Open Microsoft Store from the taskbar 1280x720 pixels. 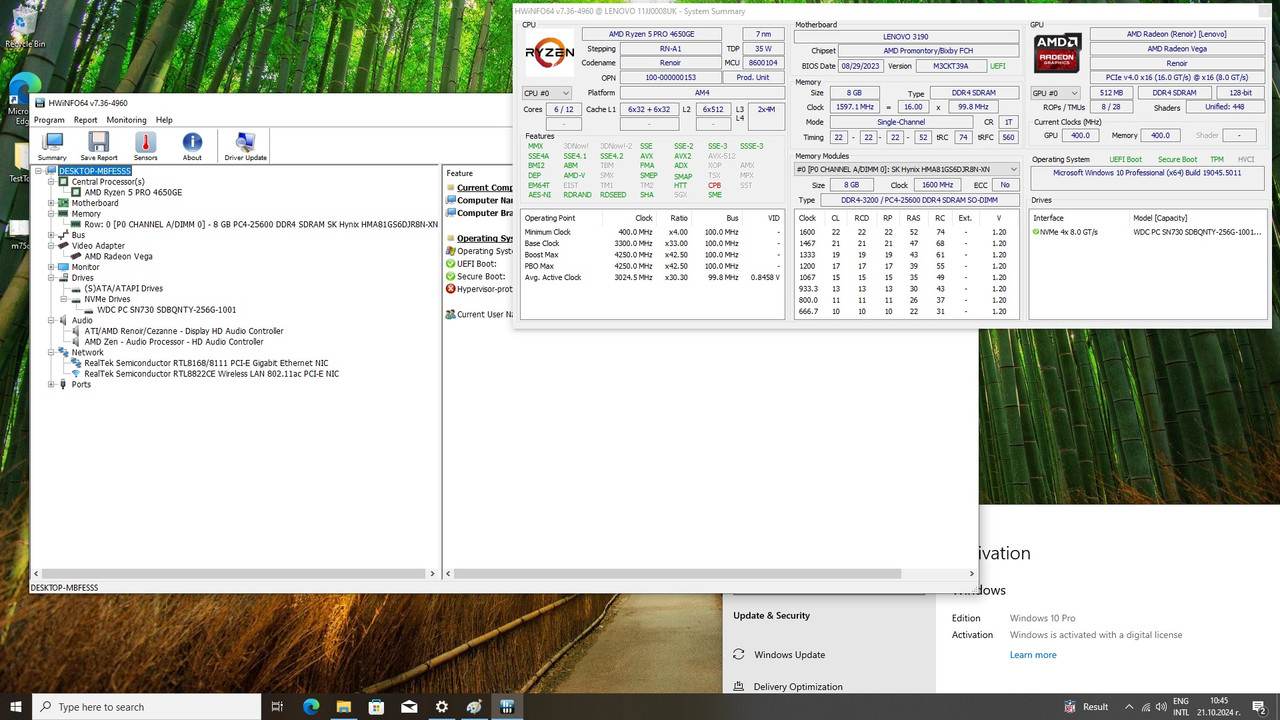(x=377, y=706)
